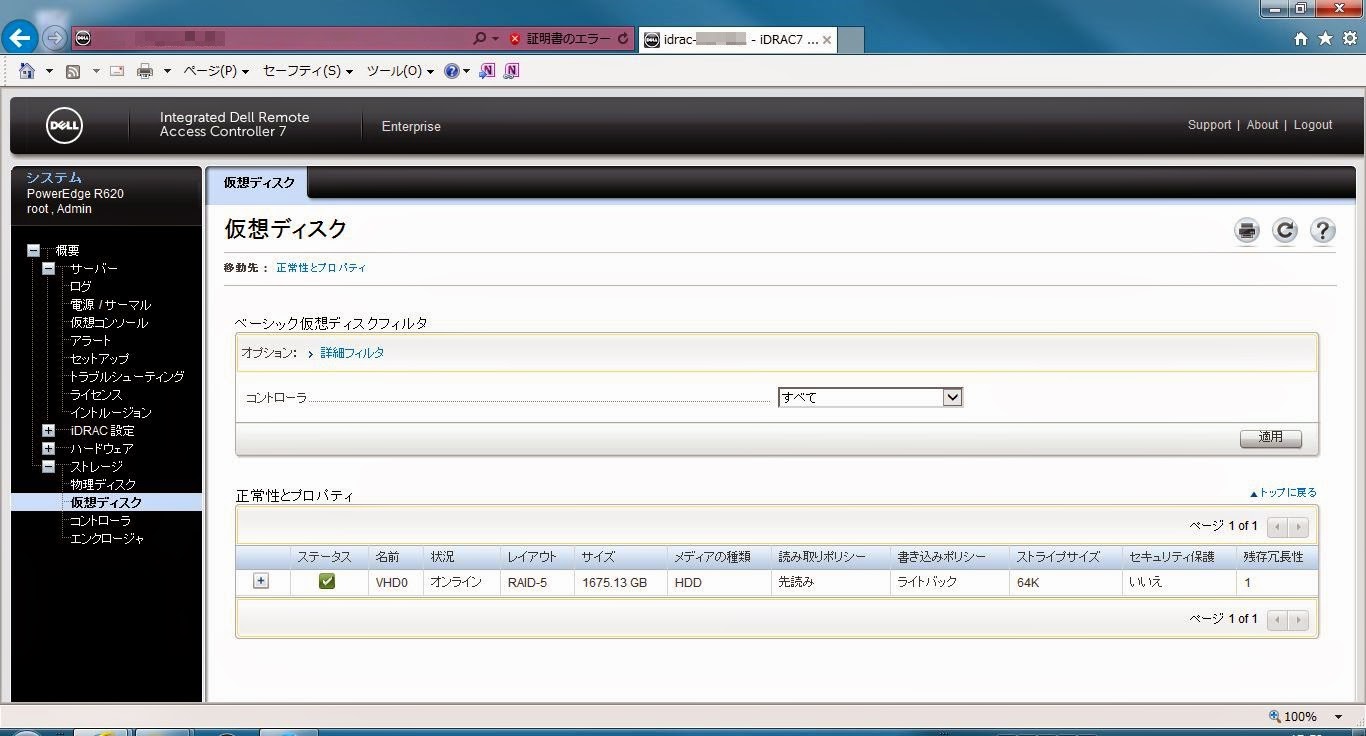Image resolution: width=1366 pixels, height=736 pixels.
Task: Click the 適用 button
Action: [x=1270, y=438]
